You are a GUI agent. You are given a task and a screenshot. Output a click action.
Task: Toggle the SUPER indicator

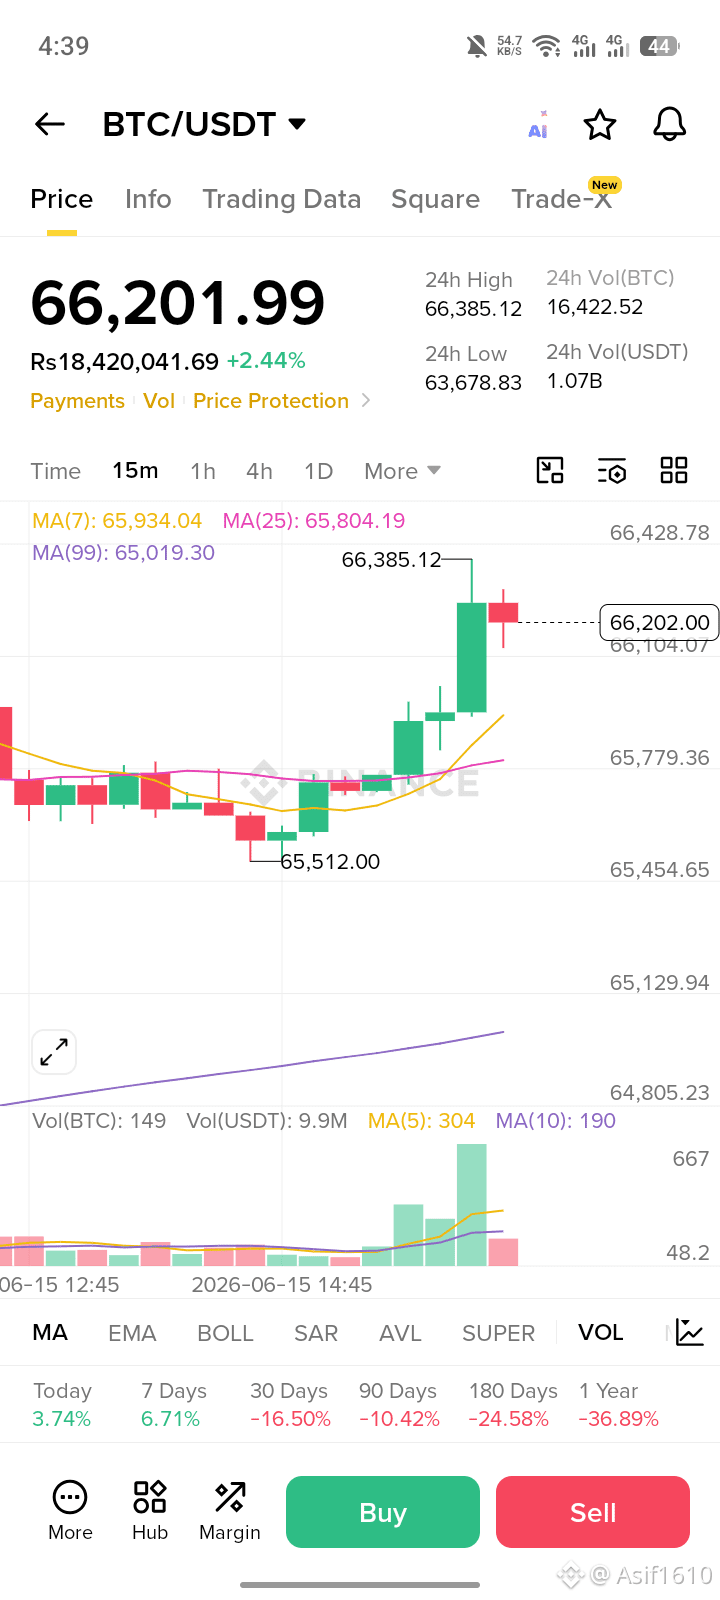point(498,1333)
